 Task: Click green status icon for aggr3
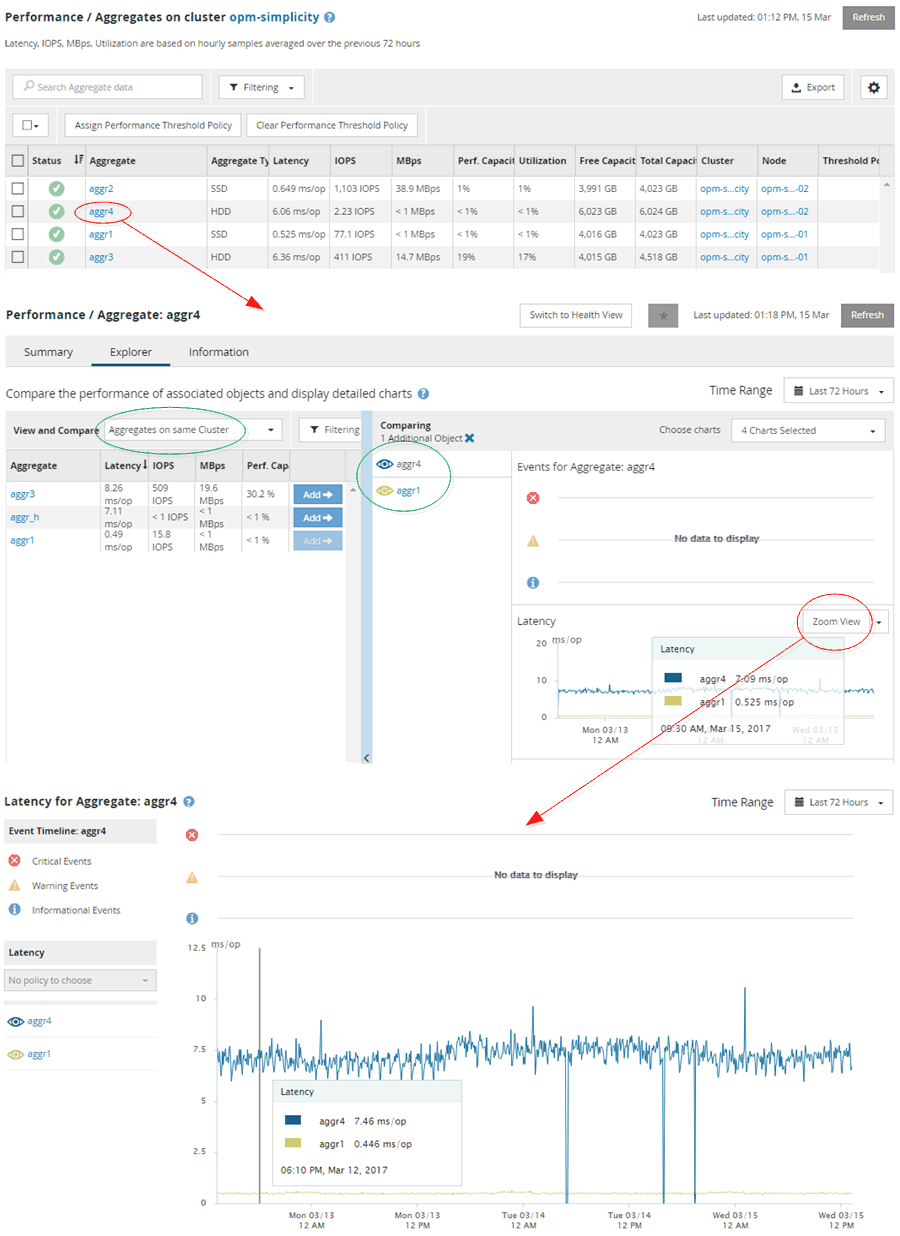tap(57, 257)
